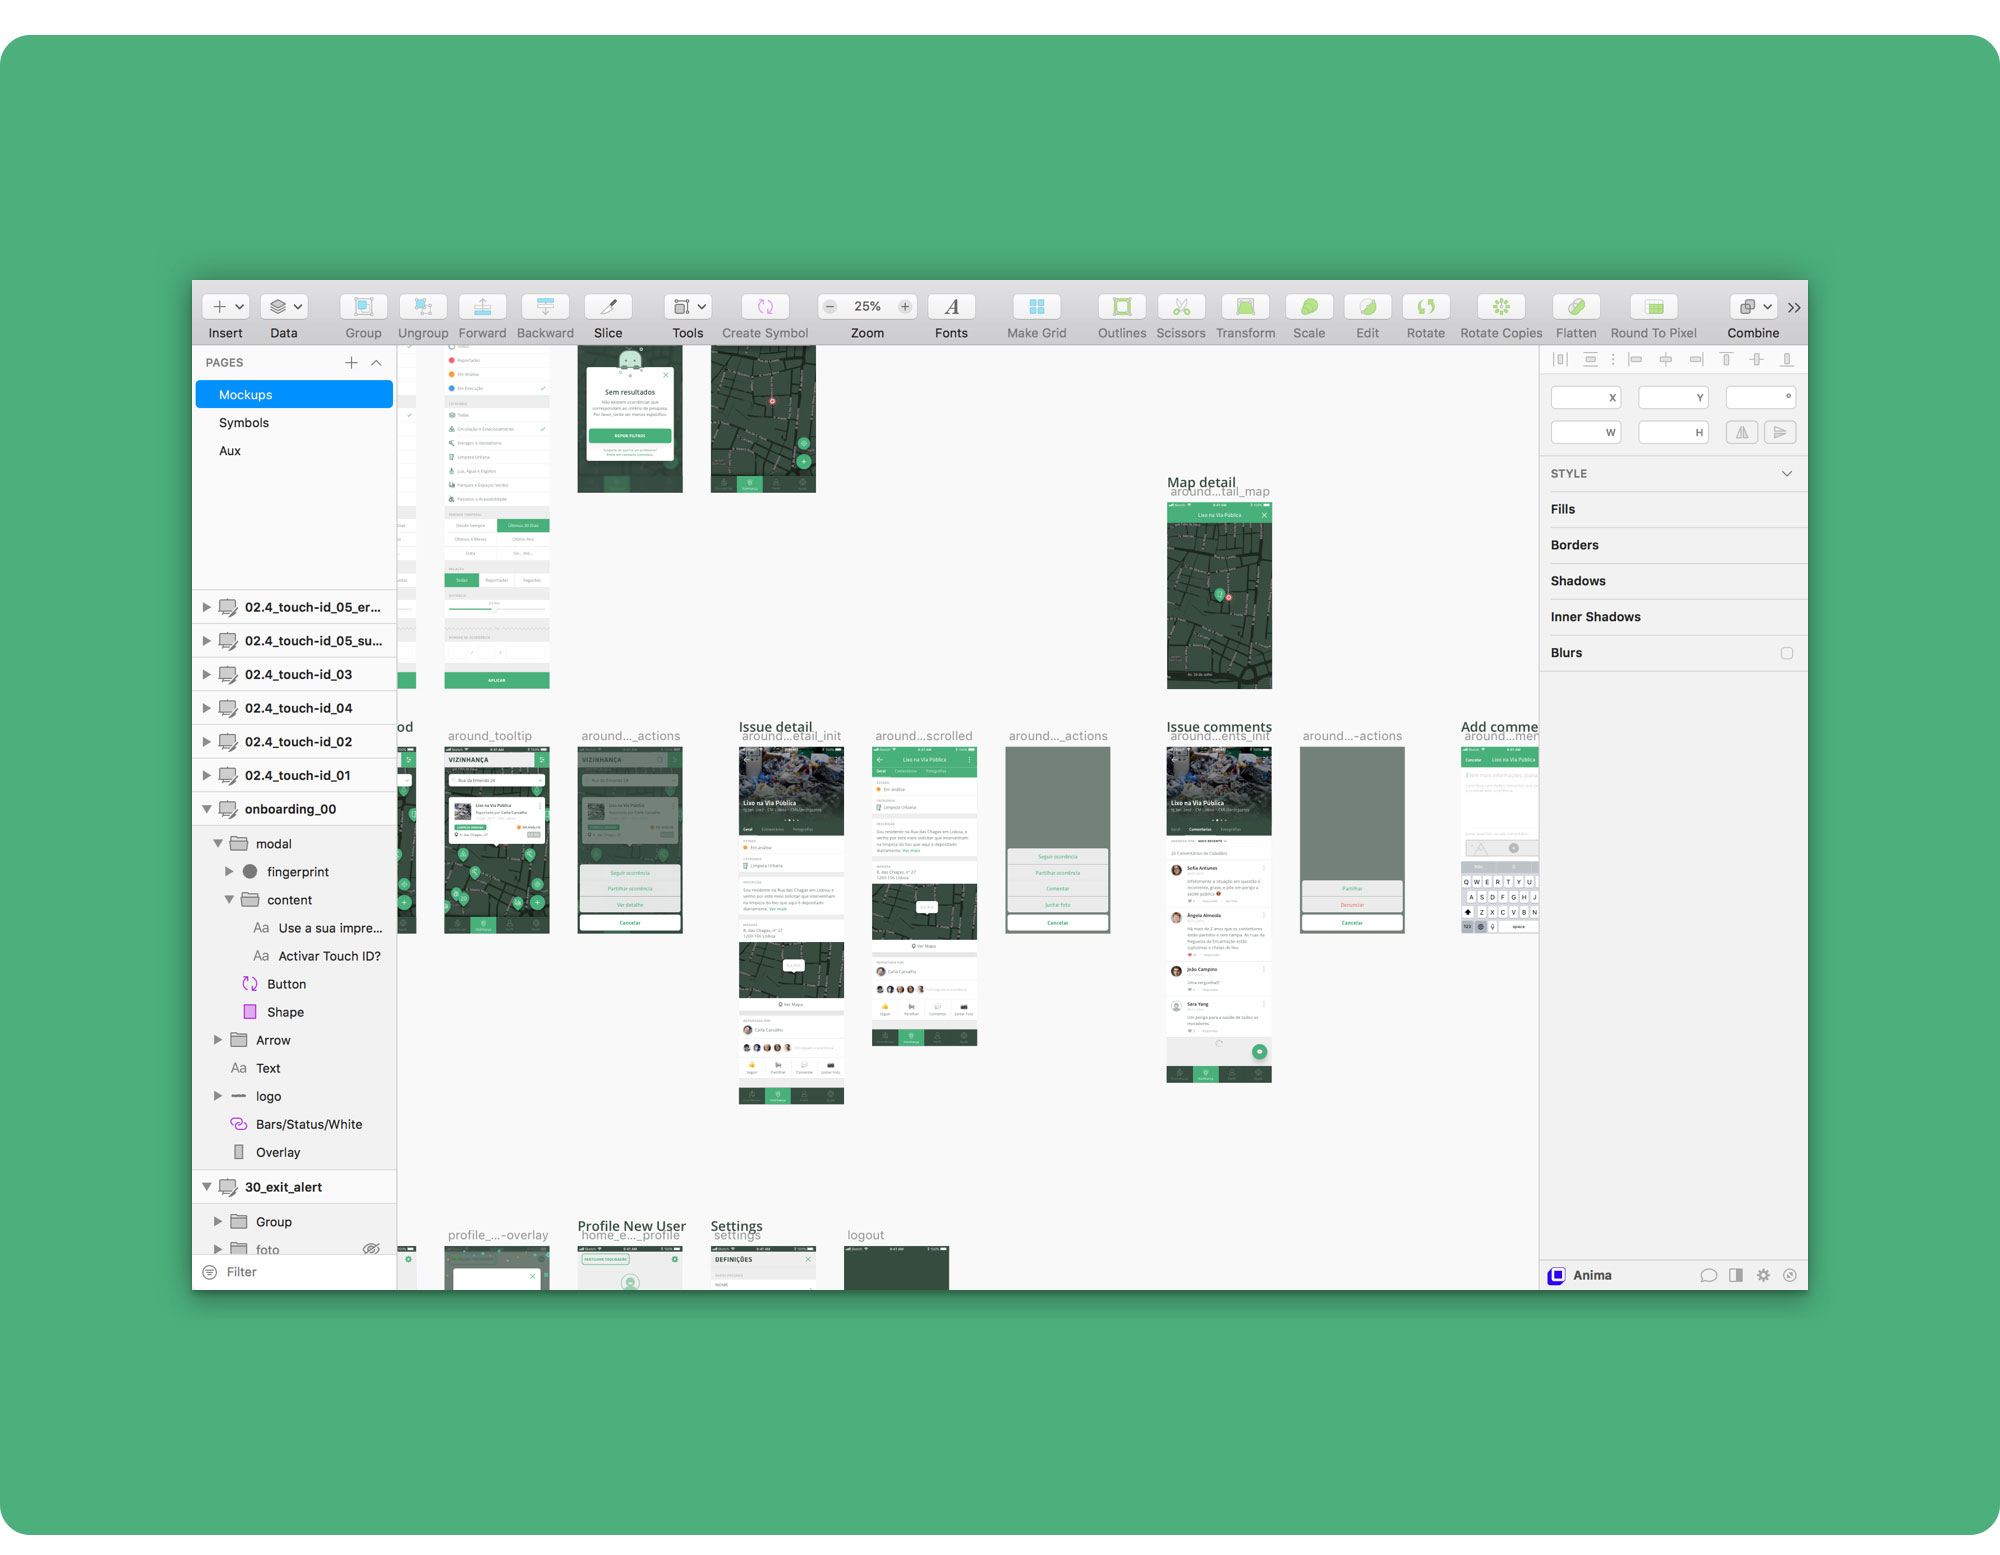Open the Fonts panel icon
This screenshot has height=1555, width=2000.
pyautogui.click(x=951, y=307)
